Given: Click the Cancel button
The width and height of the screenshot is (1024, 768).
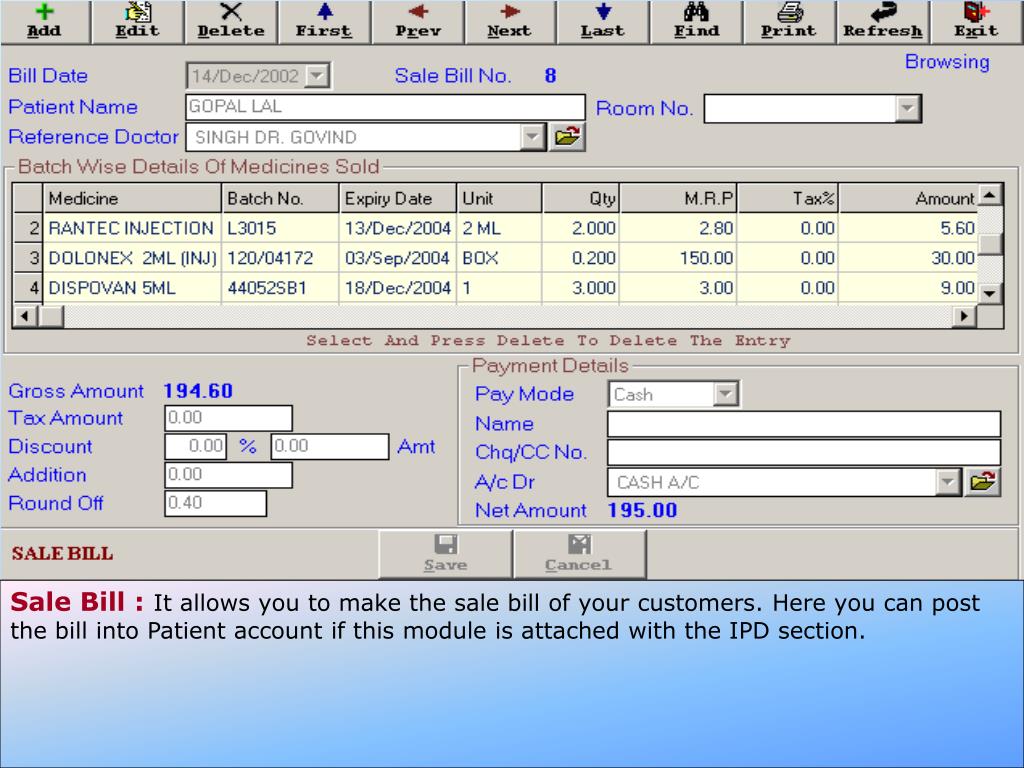Looking at the screenshot, I should pyautogui.click(x=579, y=554).
